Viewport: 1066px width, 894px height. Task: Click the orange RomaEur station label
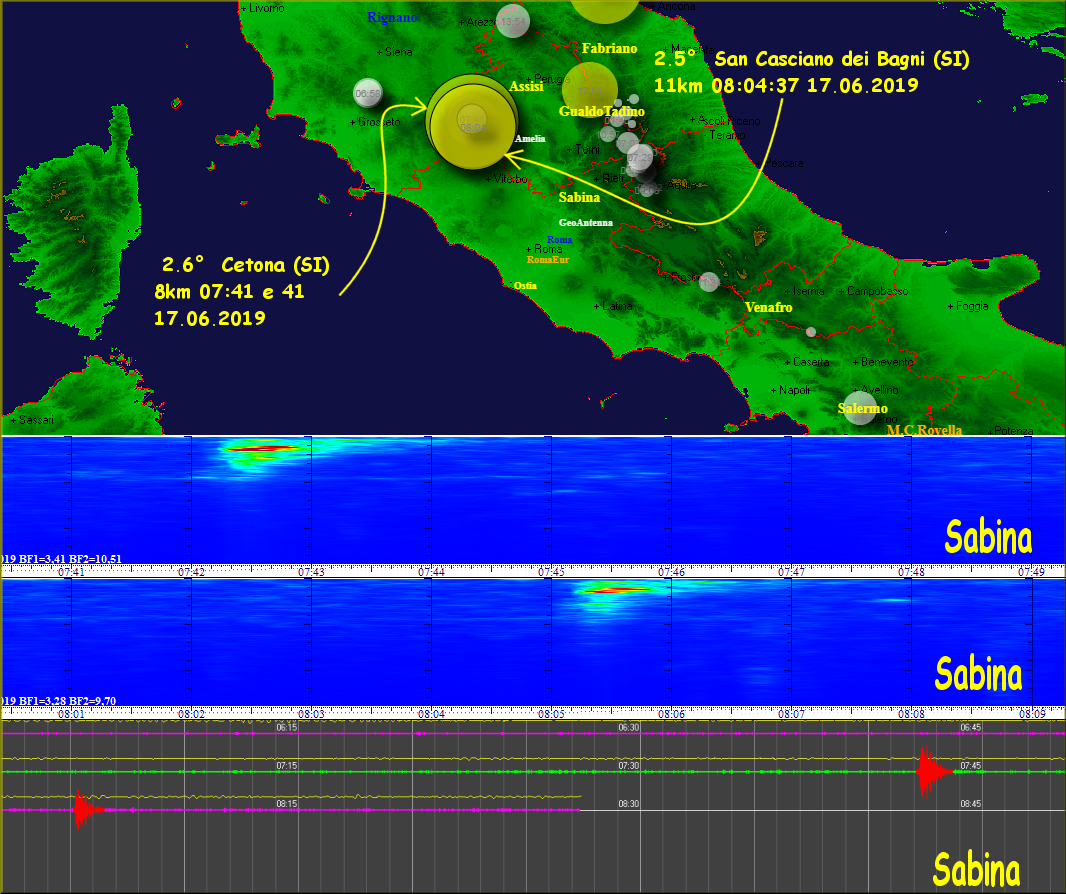[x=548, y=260]
